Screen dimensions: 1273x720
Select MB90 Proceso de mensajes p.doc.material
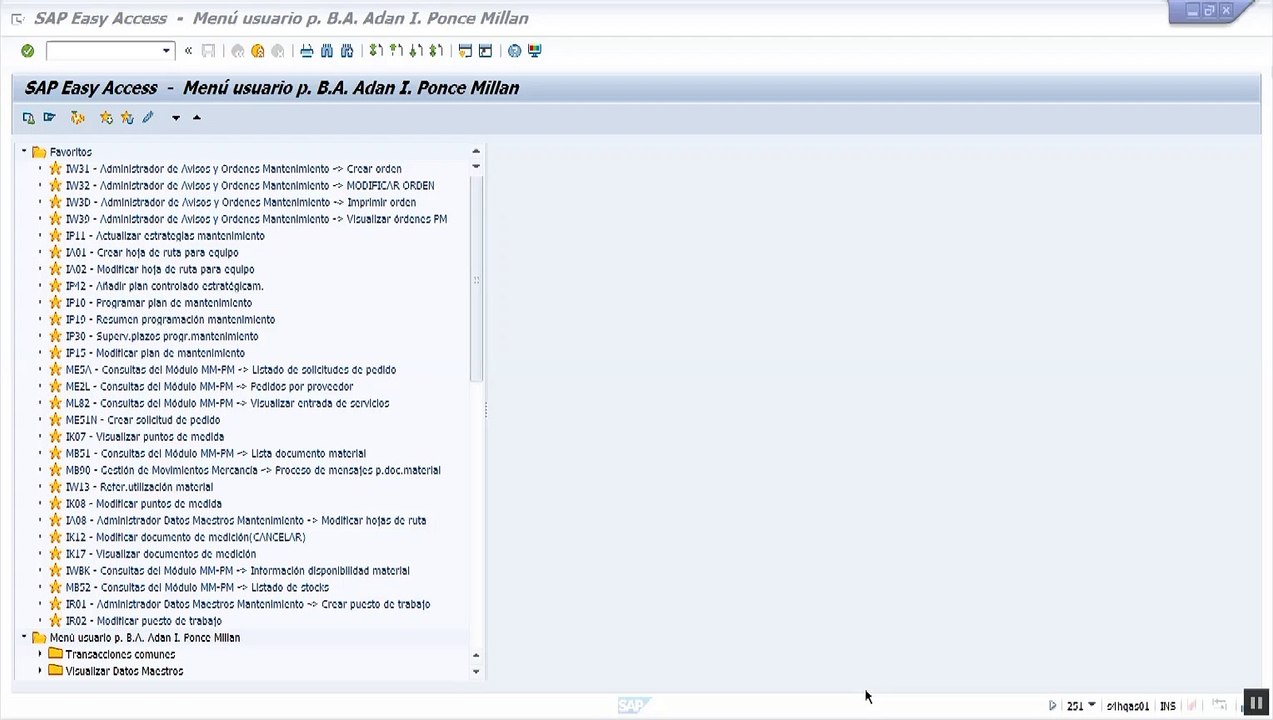[253, 471]
